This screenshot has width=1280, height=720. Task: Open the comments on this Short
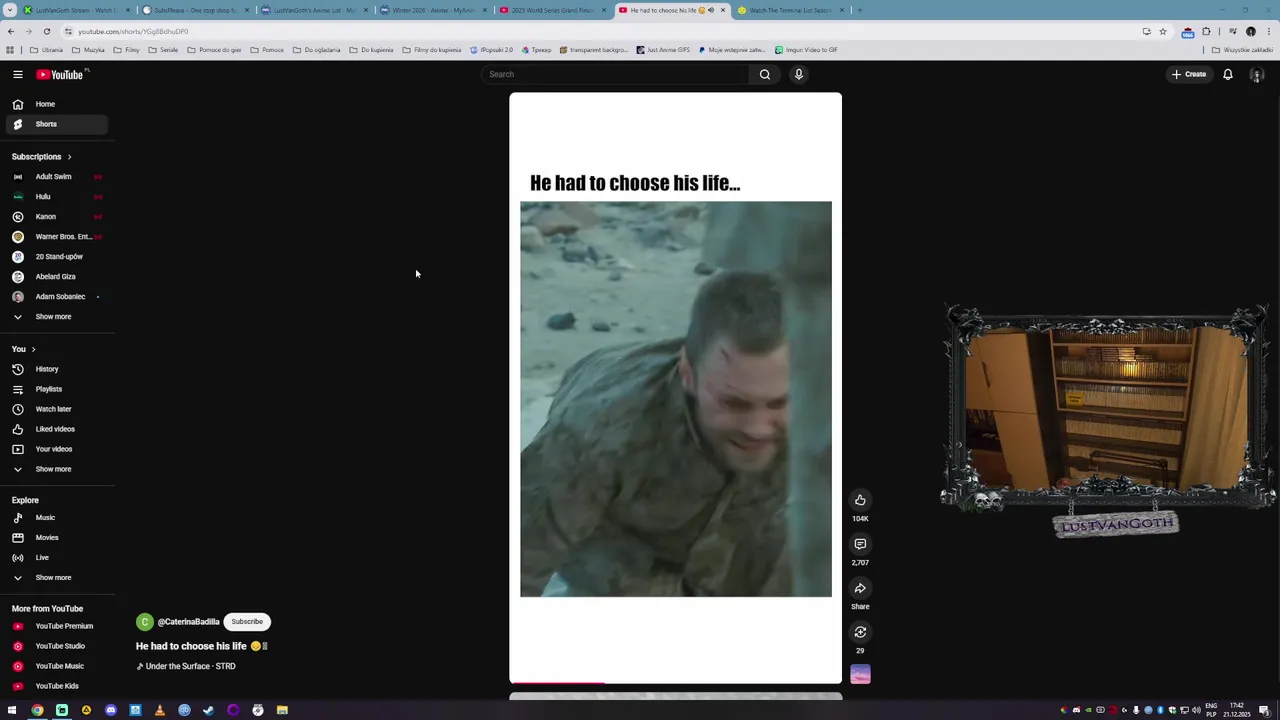point(860,544)
